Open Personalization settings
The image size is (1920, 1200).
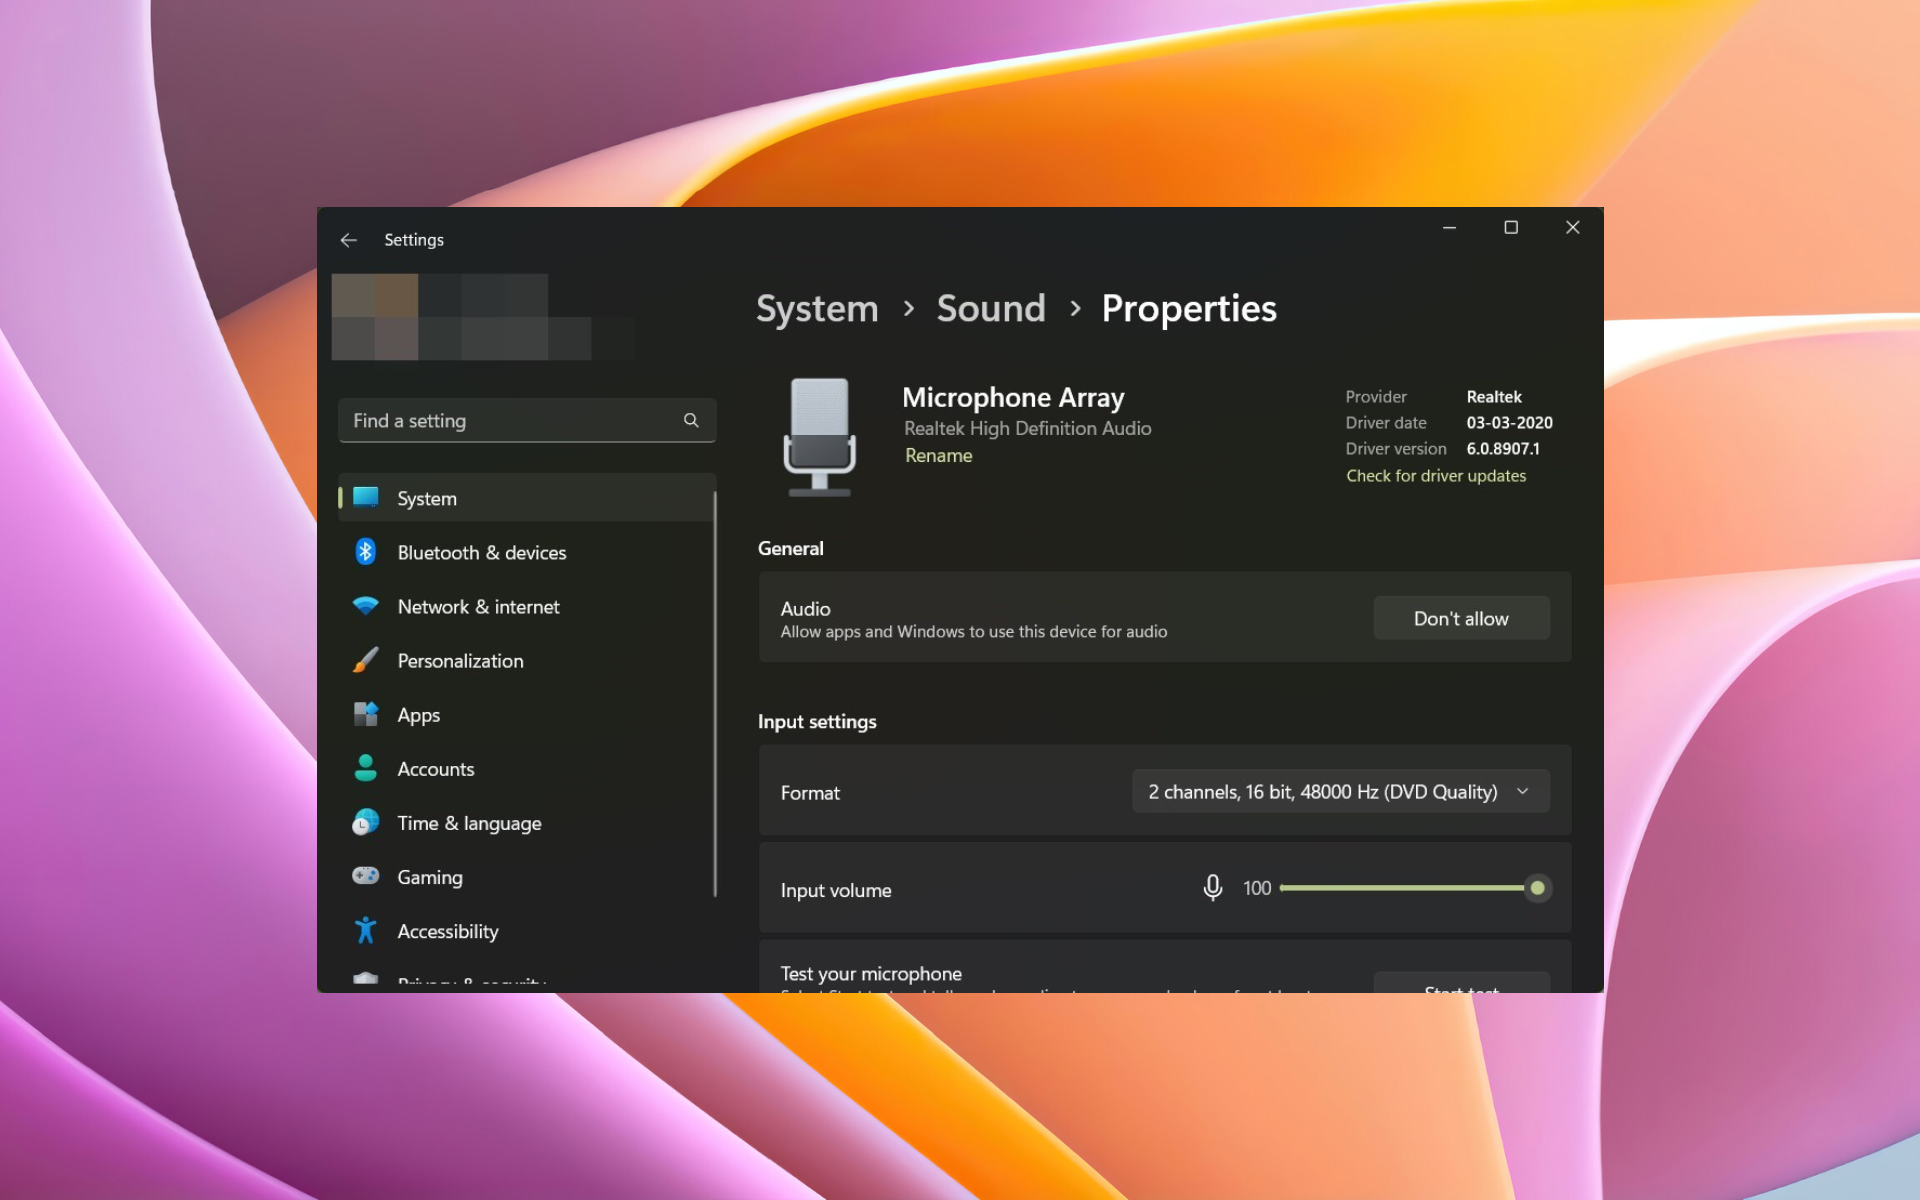[527, 660]
